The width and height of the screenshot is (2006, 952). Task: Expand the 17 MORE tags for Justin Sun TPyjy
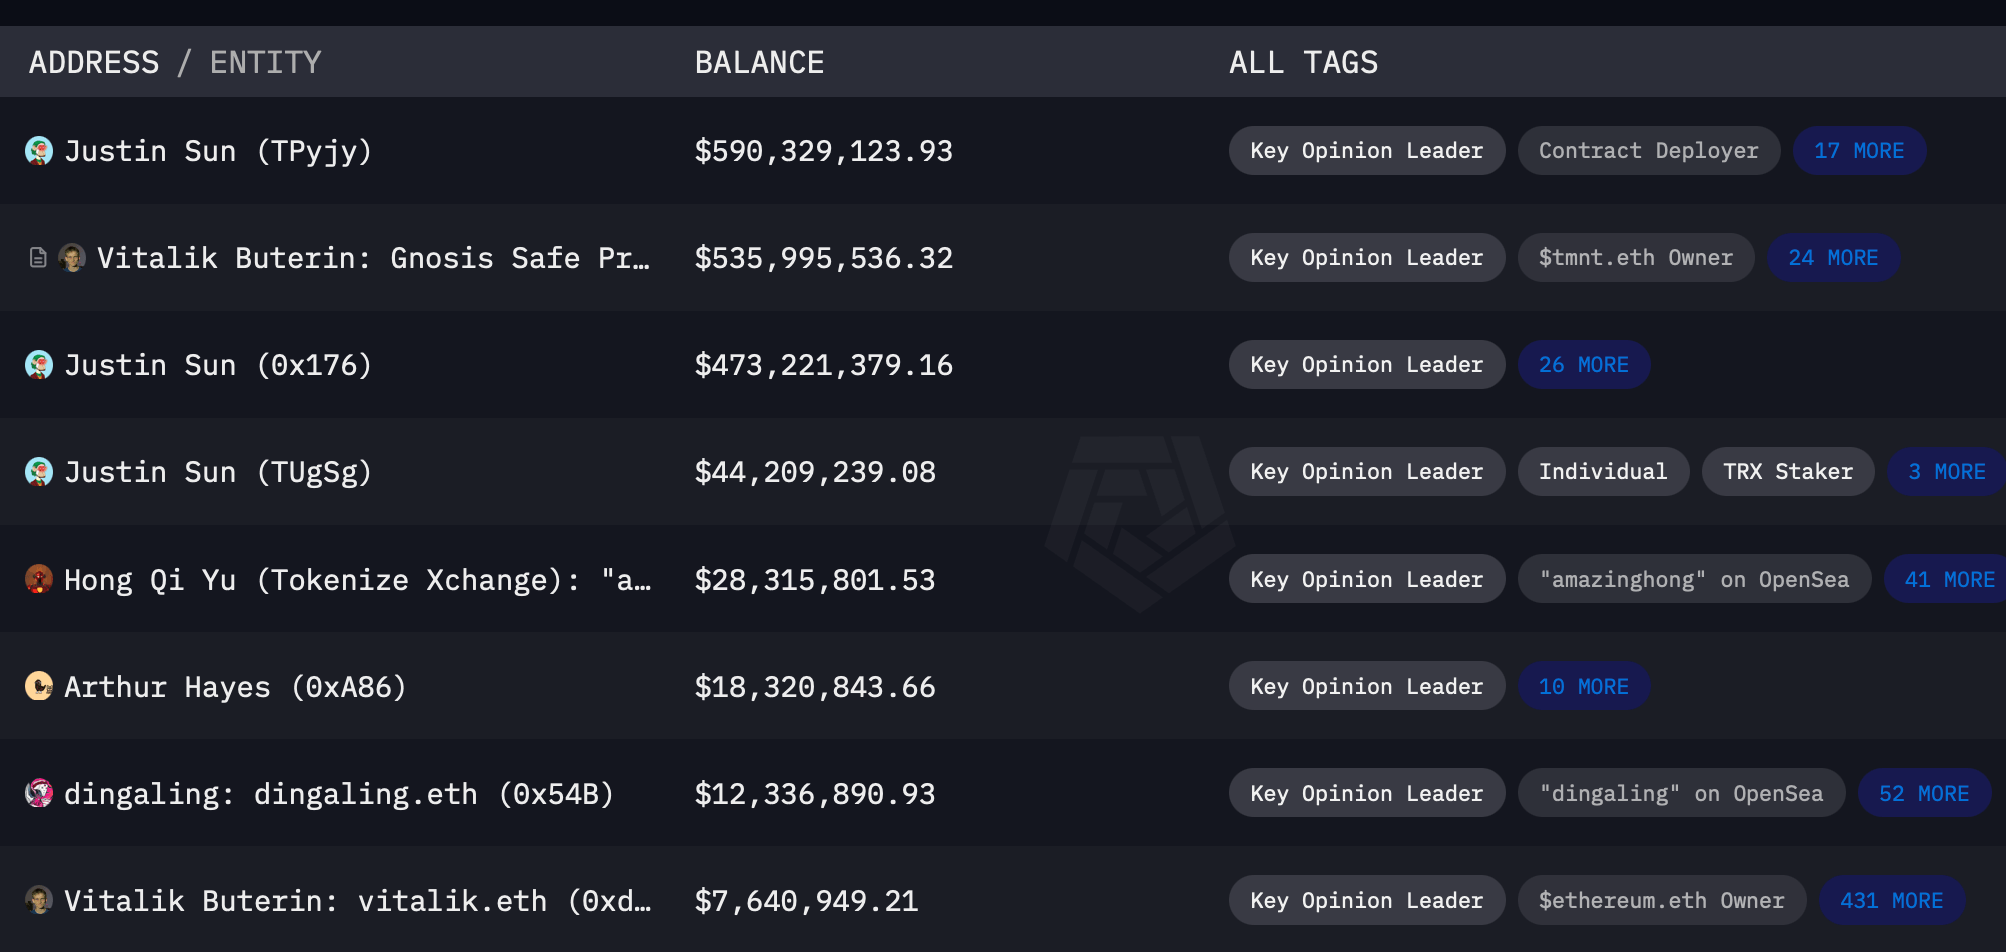point(1859,150)
